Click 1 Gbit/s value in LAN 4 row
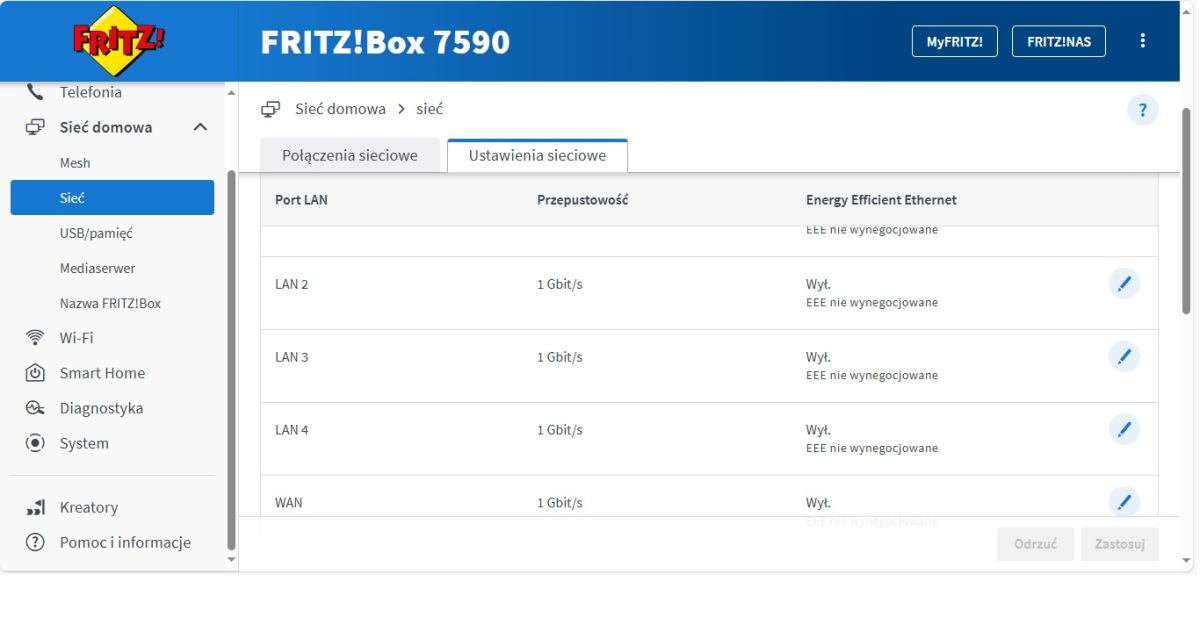1200x639 pixels. 559,430
